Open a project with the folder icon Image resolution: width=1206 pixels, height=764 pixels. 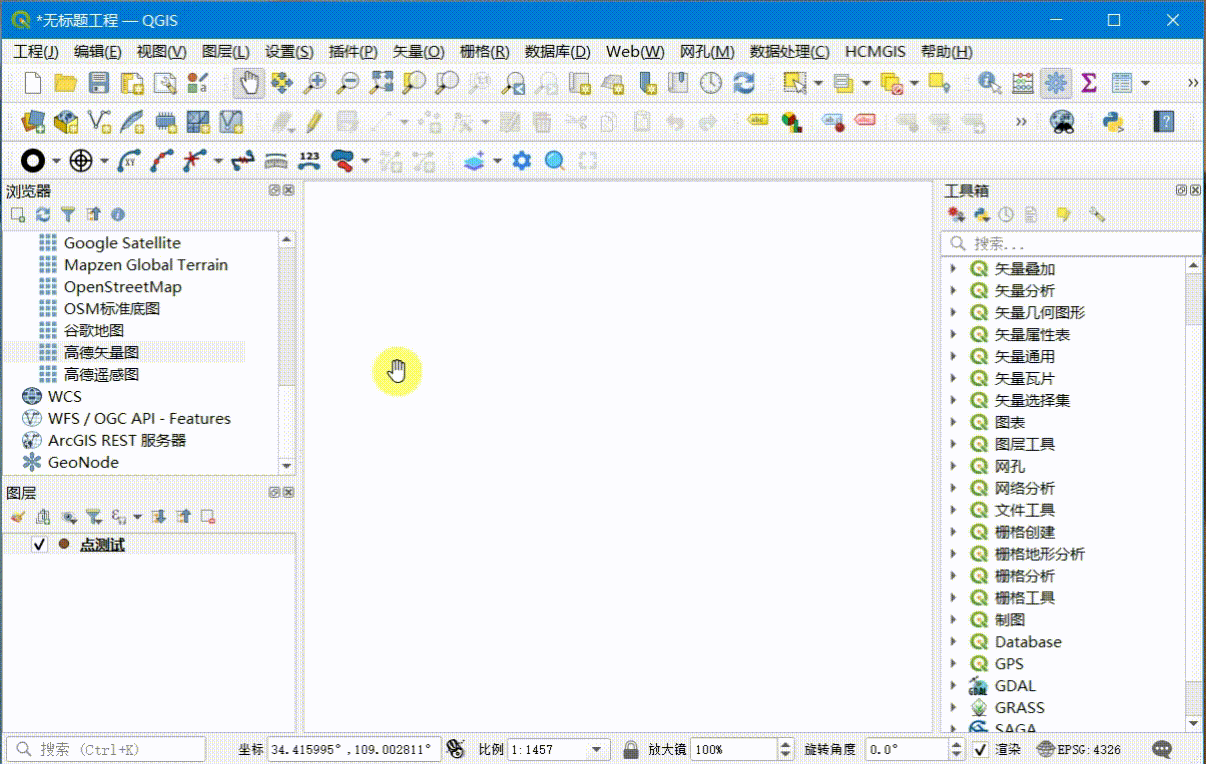(66, 83)
